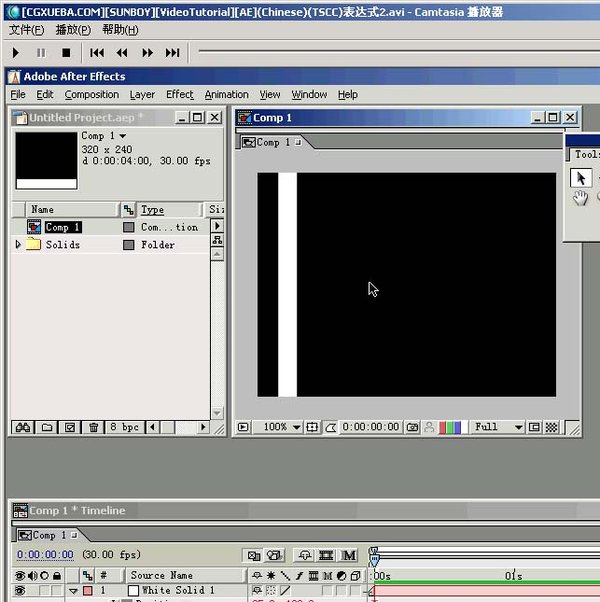Expand the Solids folder
This screenshot has width=600, height=602.
click(18, 244)
